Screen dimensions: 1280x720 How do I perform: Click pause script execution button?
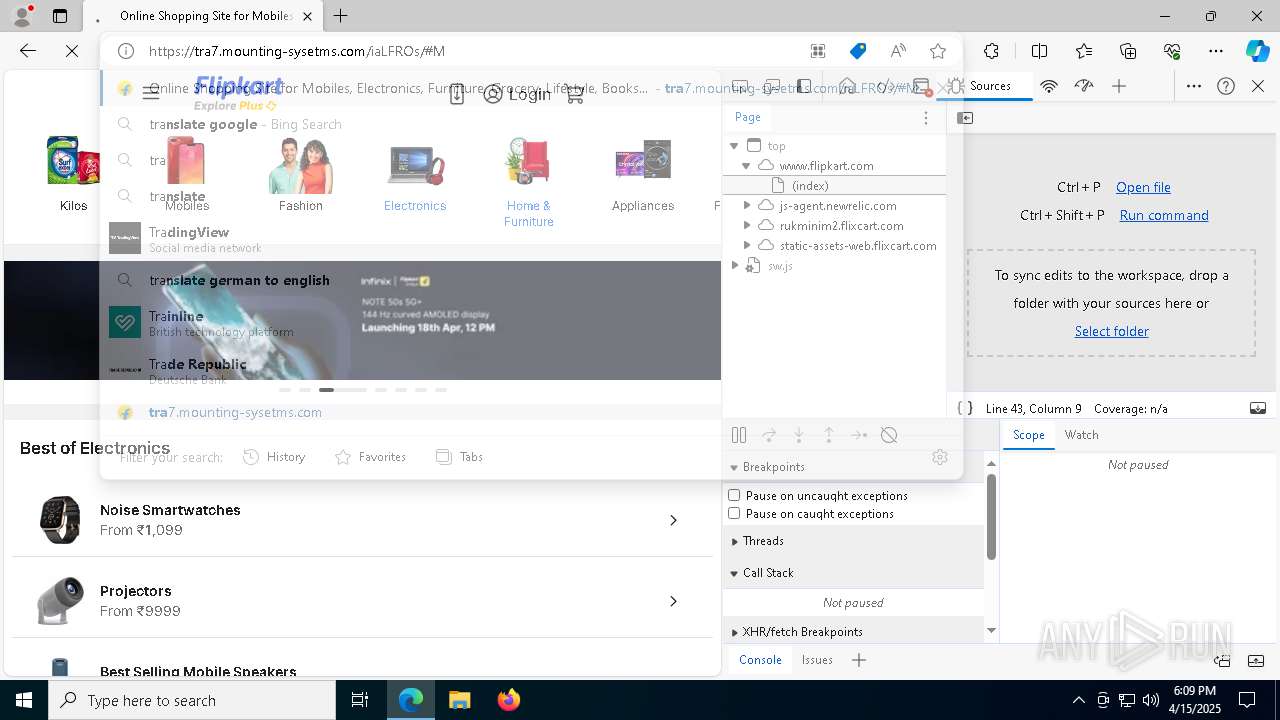(x=739, y=435)
